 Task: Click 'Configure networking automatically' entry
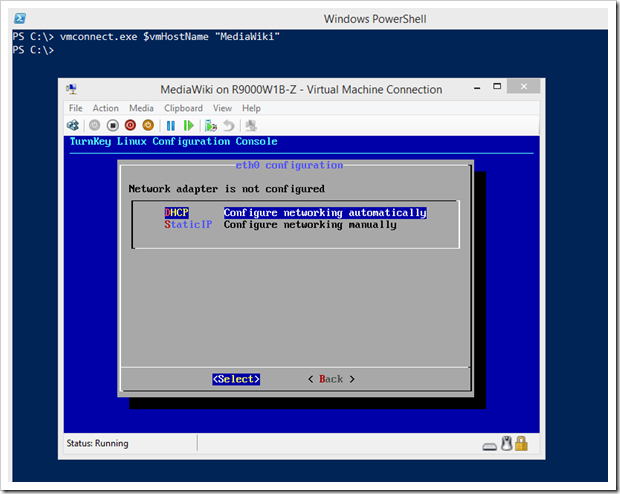point(325,213)
